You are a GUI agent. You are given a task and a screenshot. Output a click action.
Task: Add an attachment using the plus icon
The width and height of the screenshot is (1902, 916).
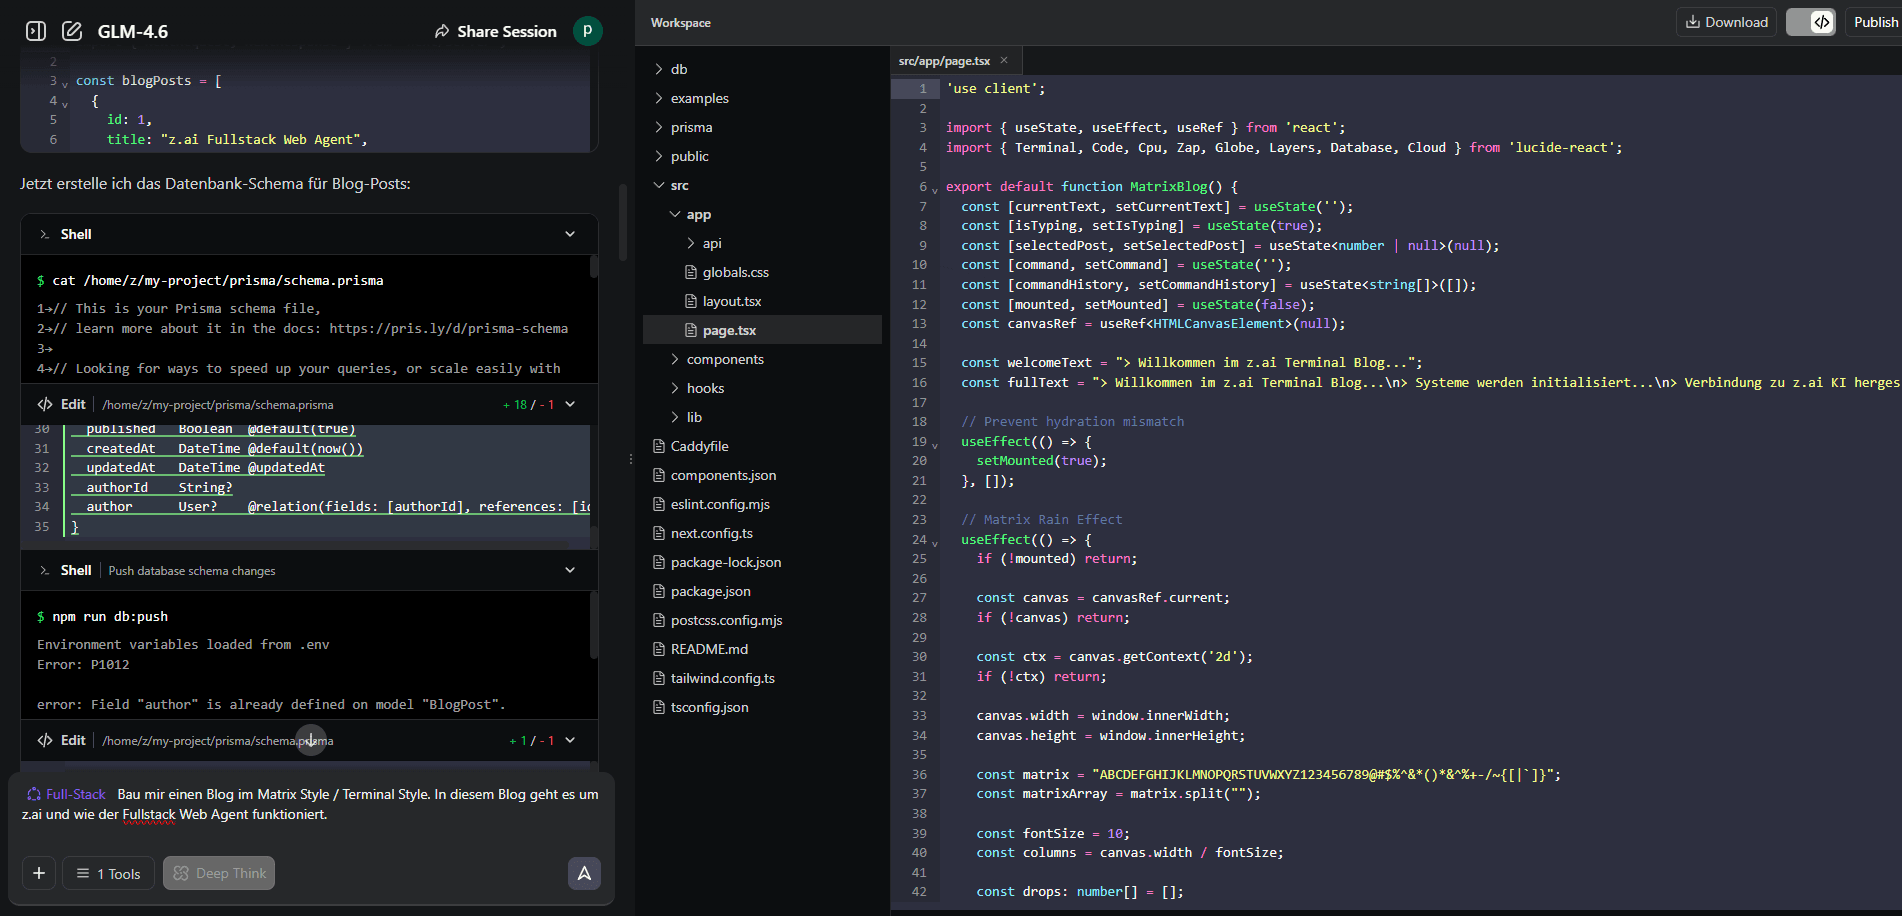[x=38, y=872]
